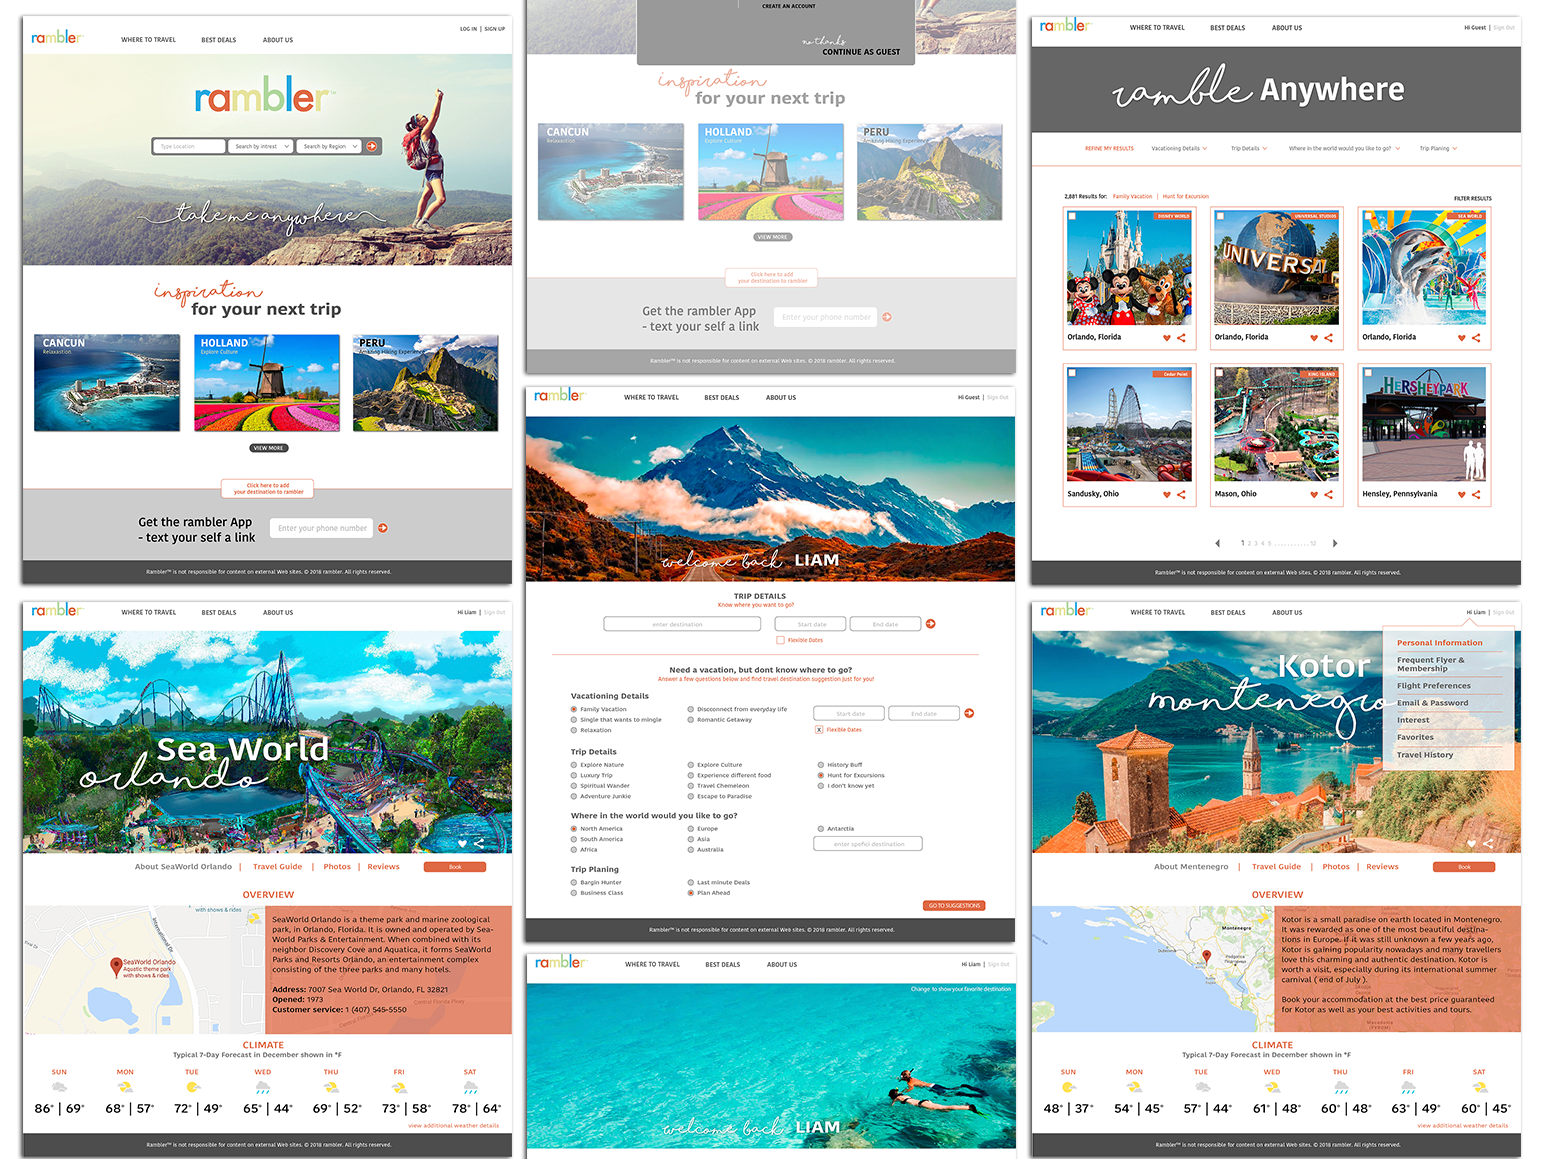The height and width of the screenshot is (1159, 1545).
Task: Go to the previous results page with the left arrow
Action: tap(1218, 543)
